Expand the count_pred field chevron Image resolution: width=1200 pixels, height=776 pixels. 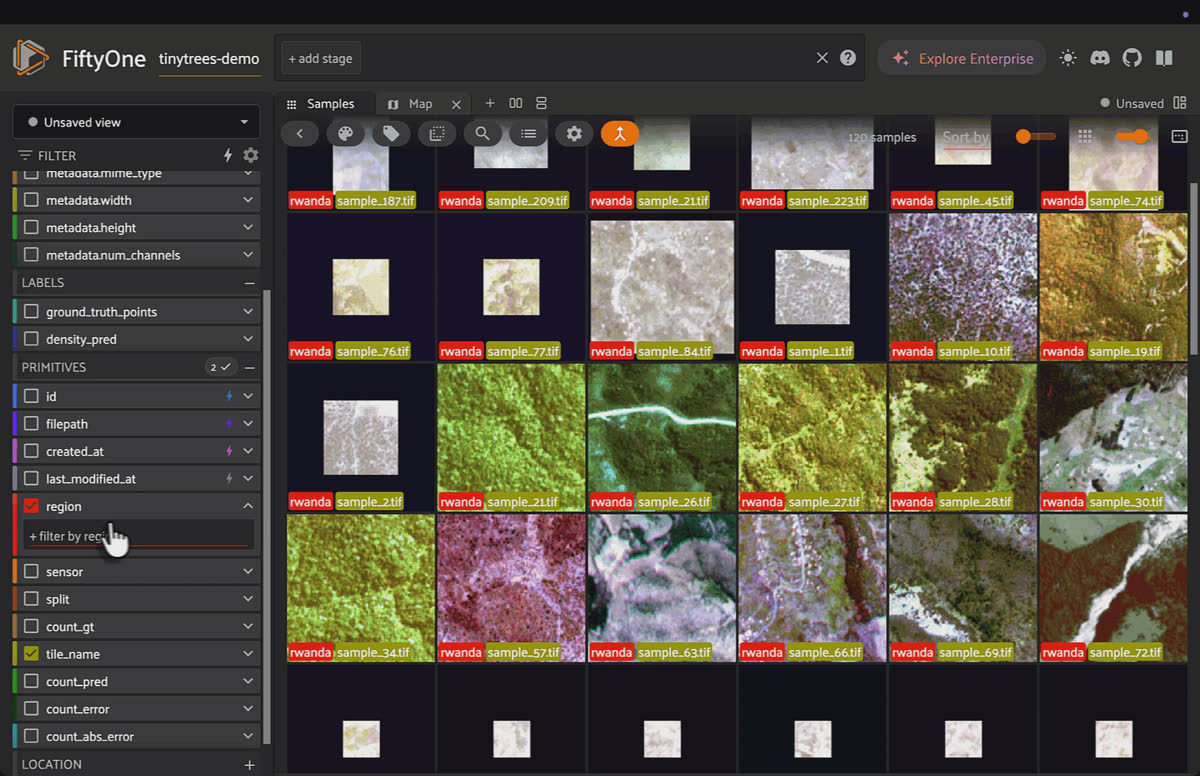248,682
